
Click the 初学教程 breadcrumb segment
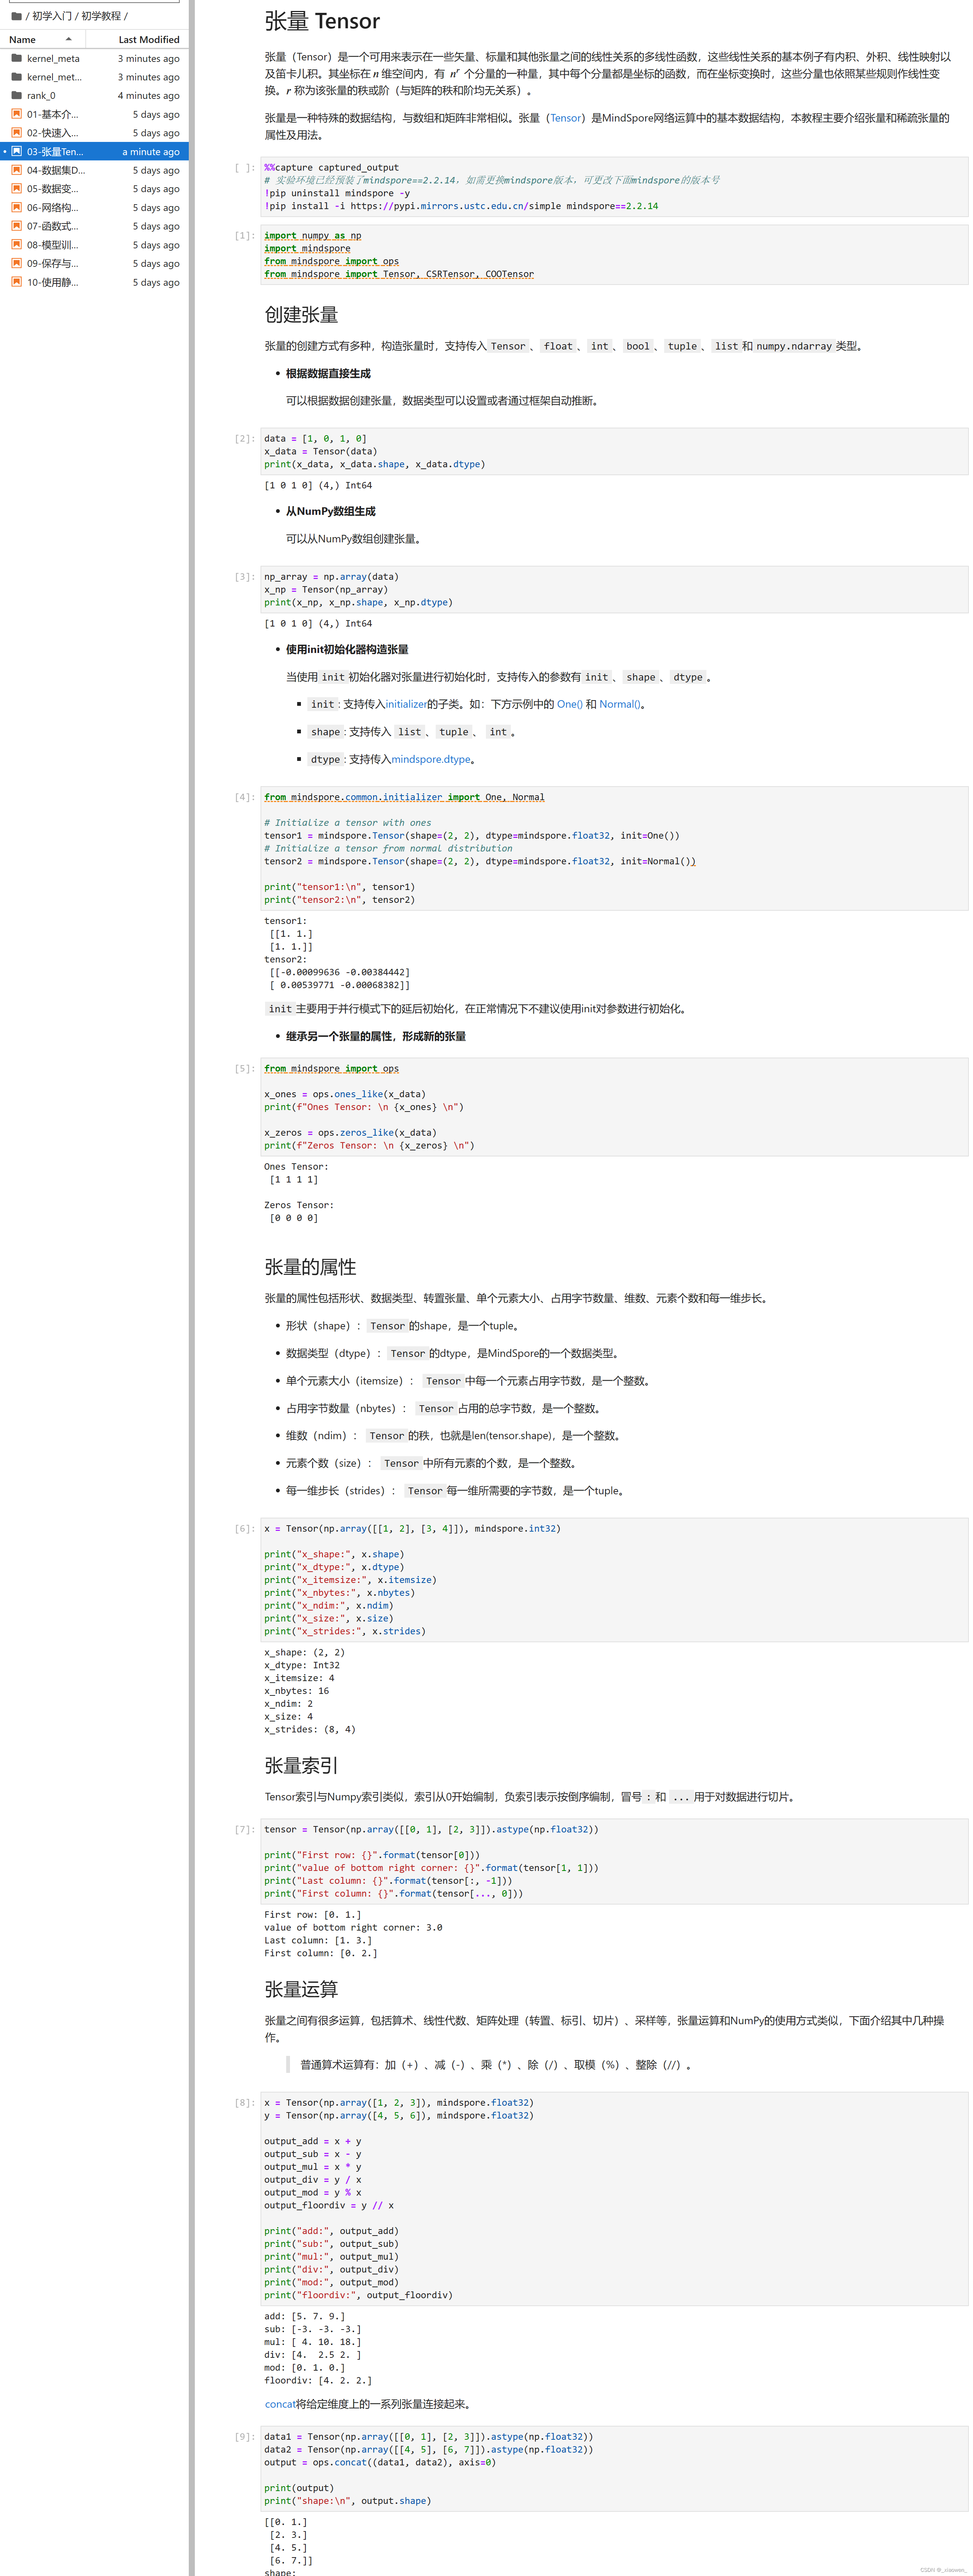[x=100, y=16]
